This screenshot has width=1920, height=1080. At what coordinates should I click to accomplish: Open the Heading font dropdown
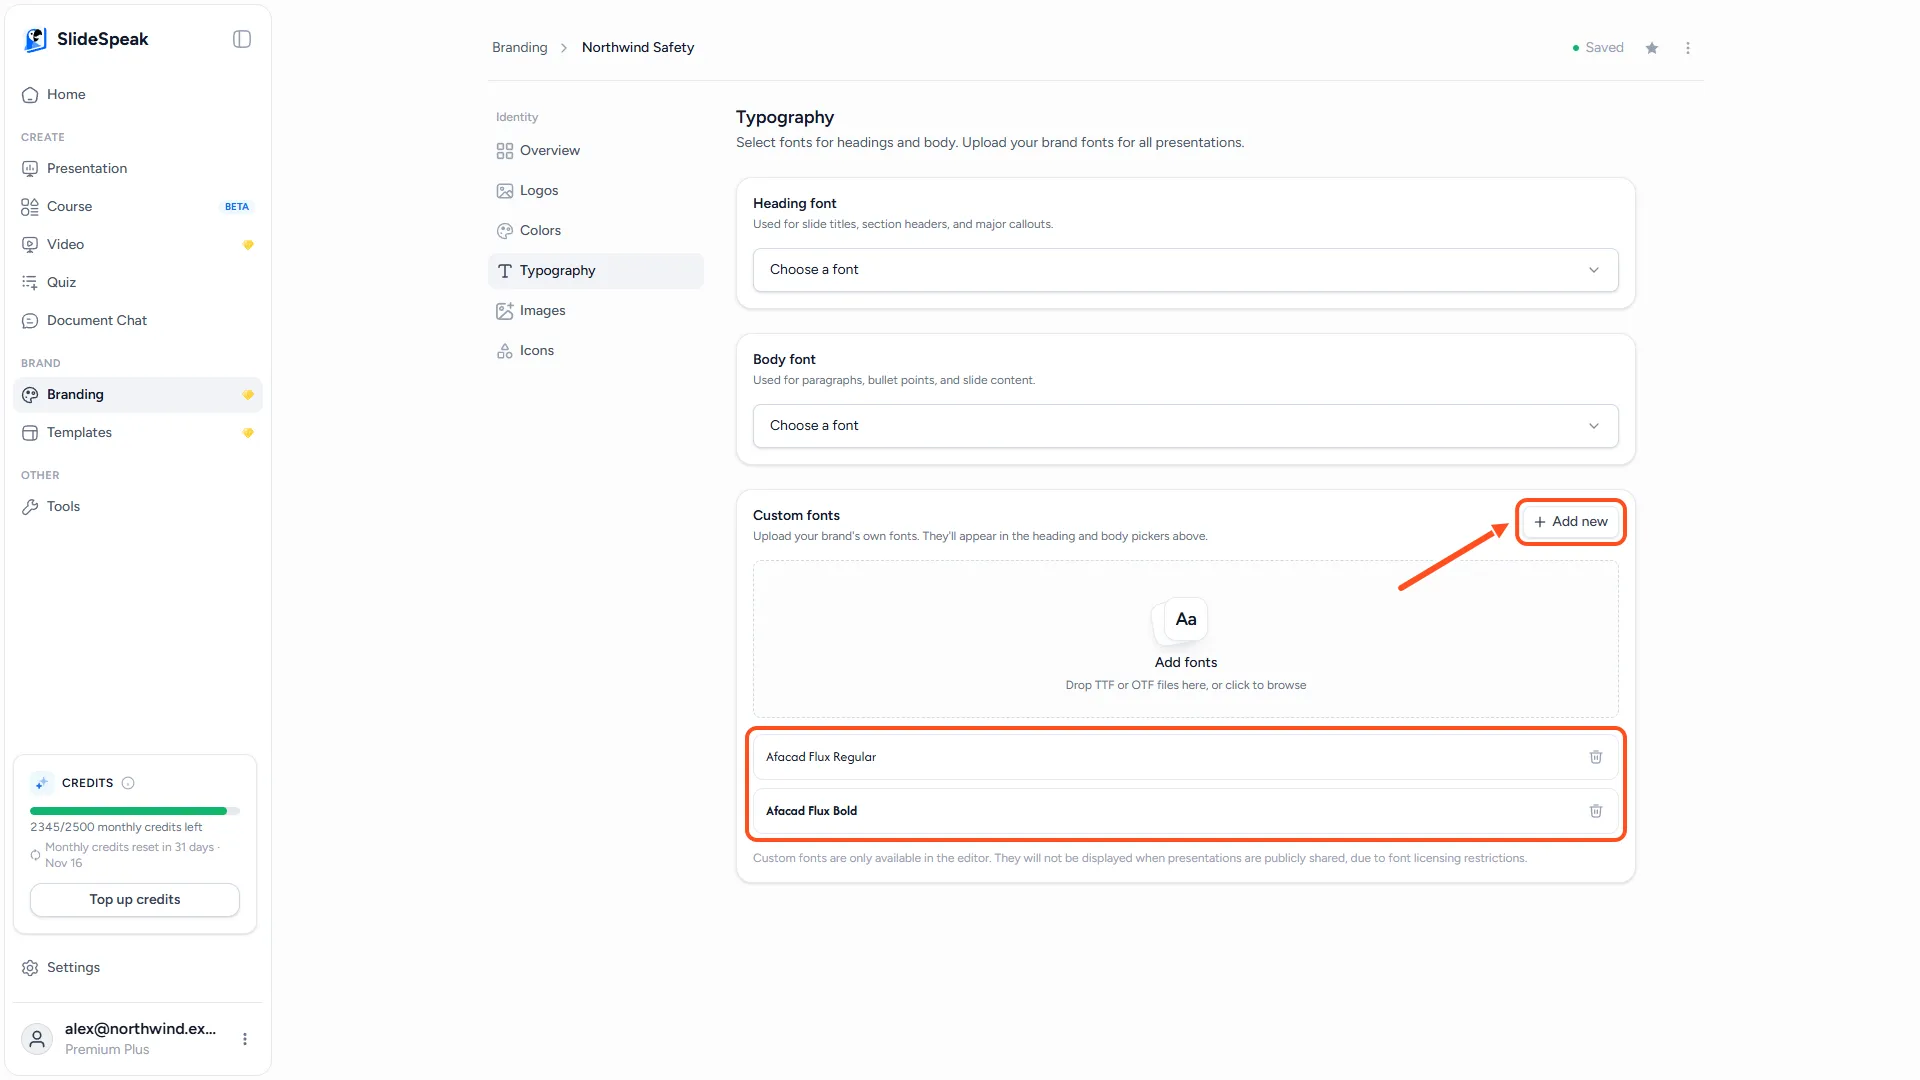[x=1186, y=270]
